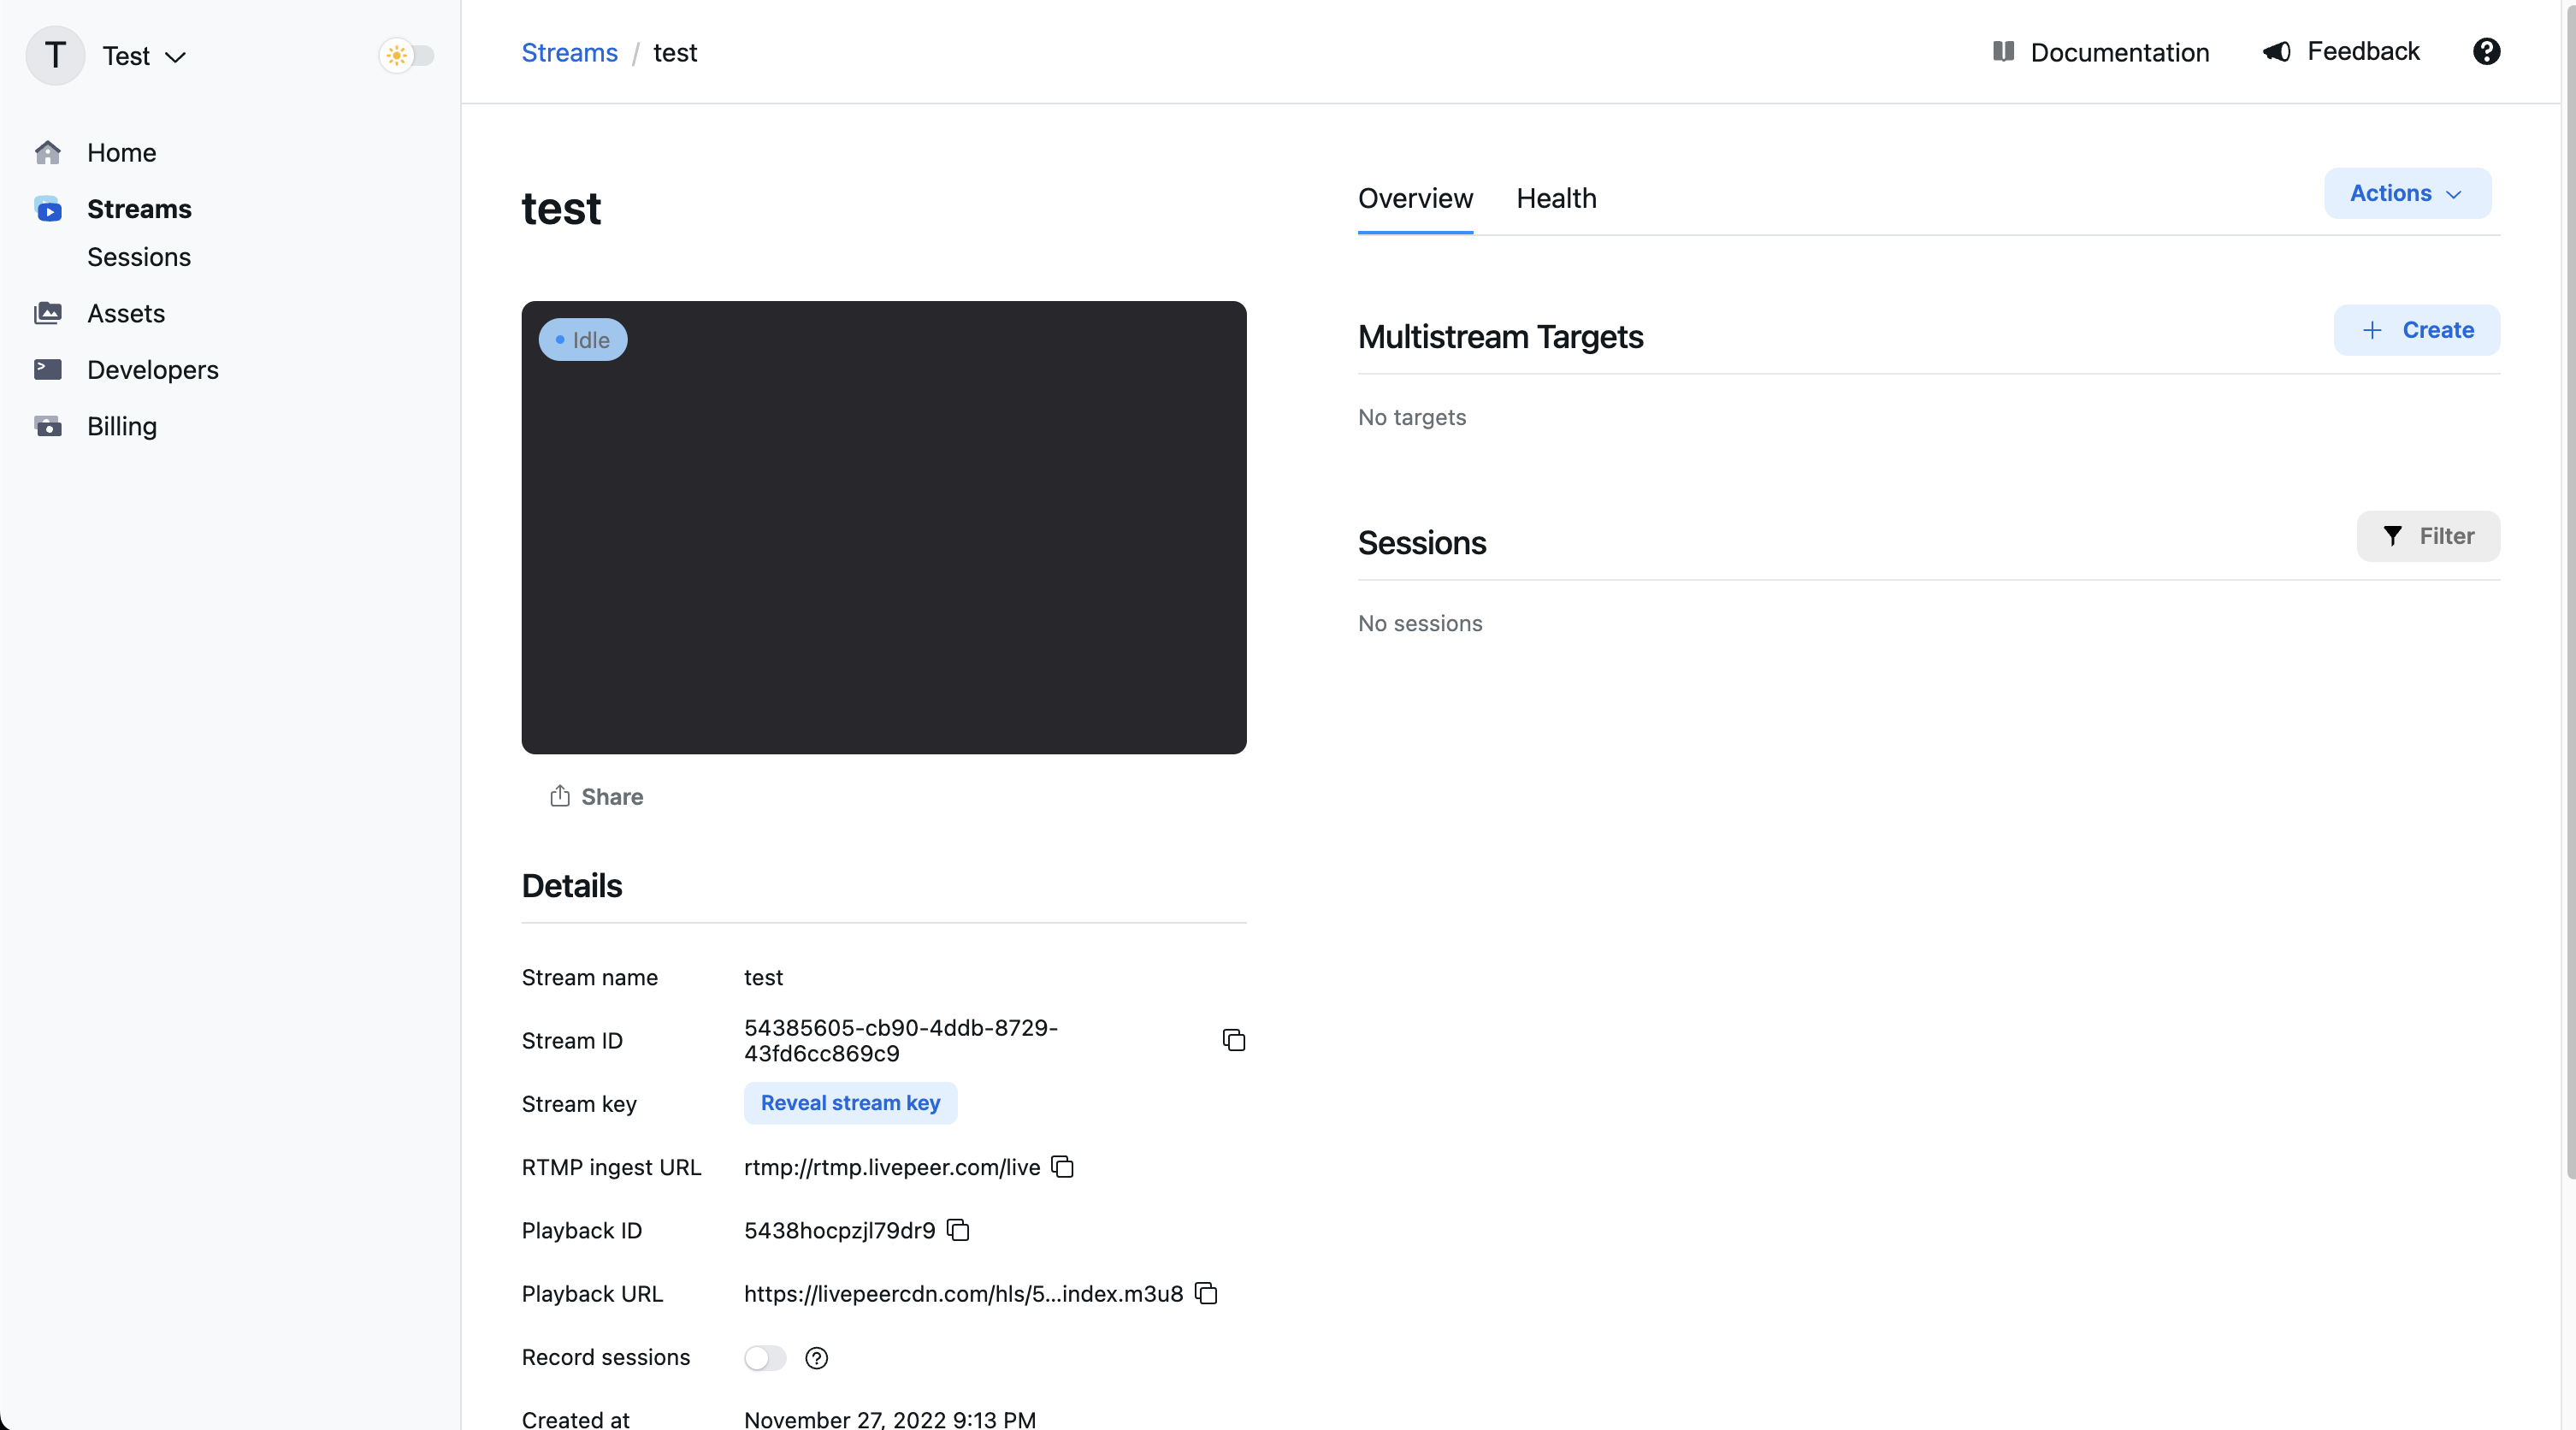The image size is (2576, 1430).
Task: Open Billing in the sidebar
Action: coord(122,426)
